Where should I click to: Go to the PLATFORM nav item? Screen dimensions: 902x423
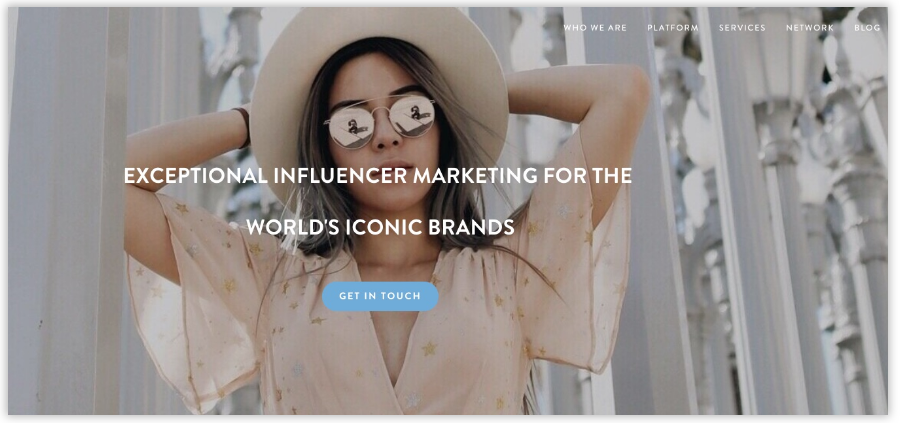click(x=672, y=28)
